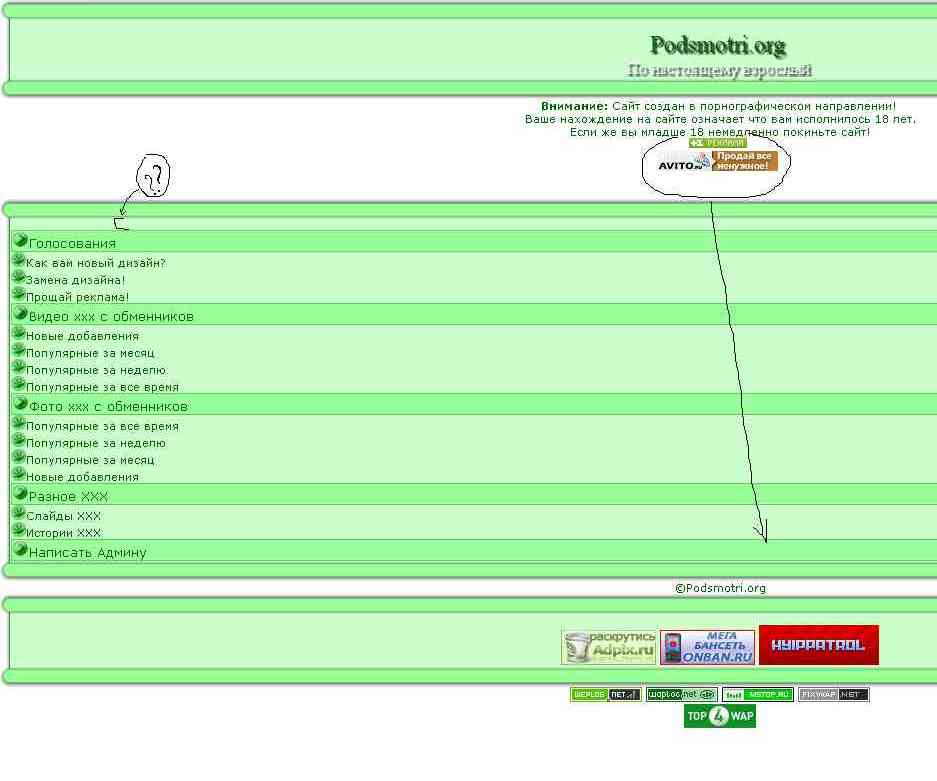The width and height of the screenshot is (937, 781).
Task: Open the Голосования section header
Action: point(72,243)
